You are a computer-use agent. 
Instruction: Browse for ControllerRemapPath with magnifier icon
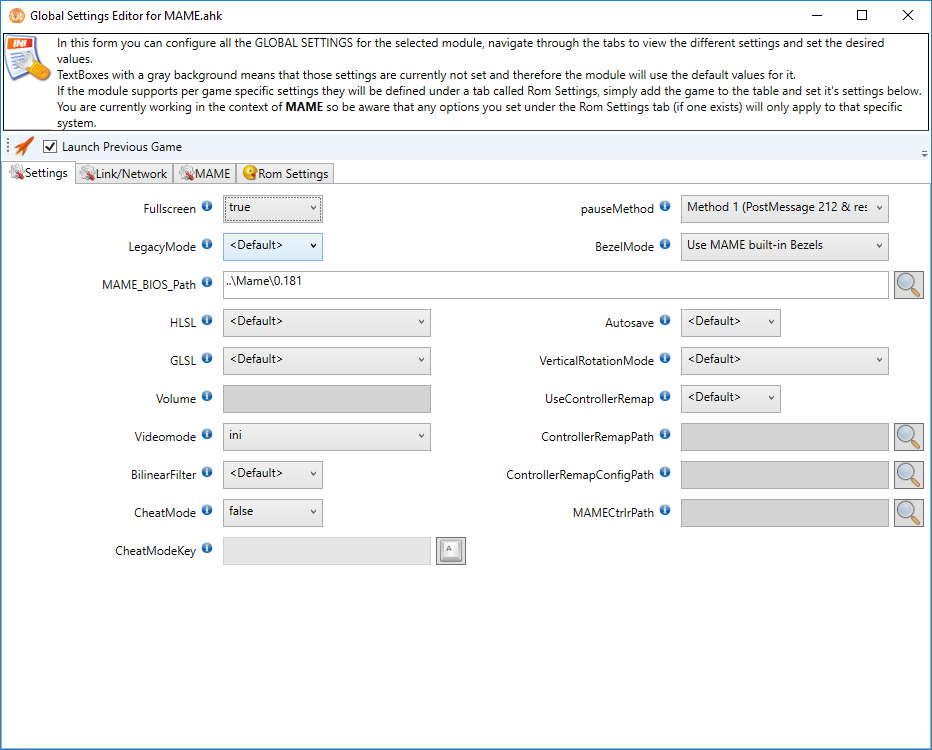(908, 437)
